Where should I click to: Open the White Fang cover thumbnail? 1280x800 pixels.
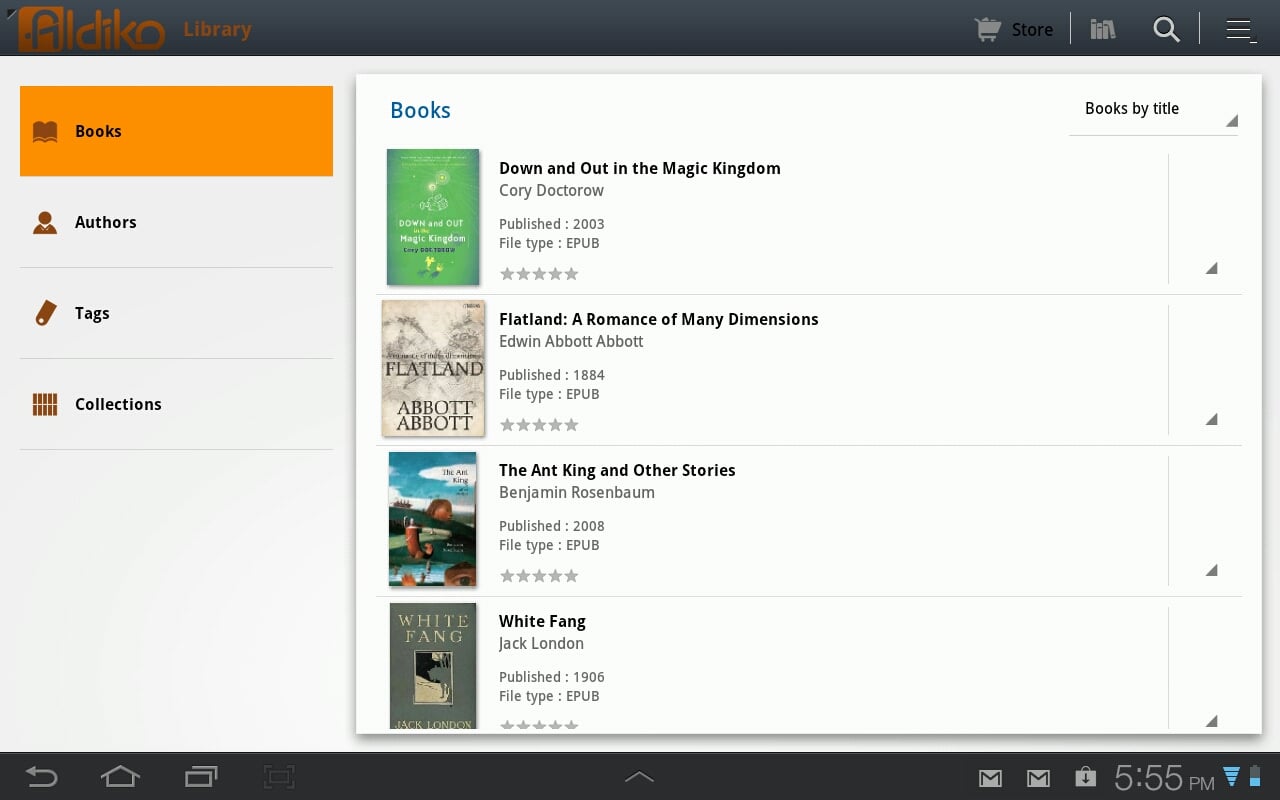pyautogui.click(x=432, y=665)
